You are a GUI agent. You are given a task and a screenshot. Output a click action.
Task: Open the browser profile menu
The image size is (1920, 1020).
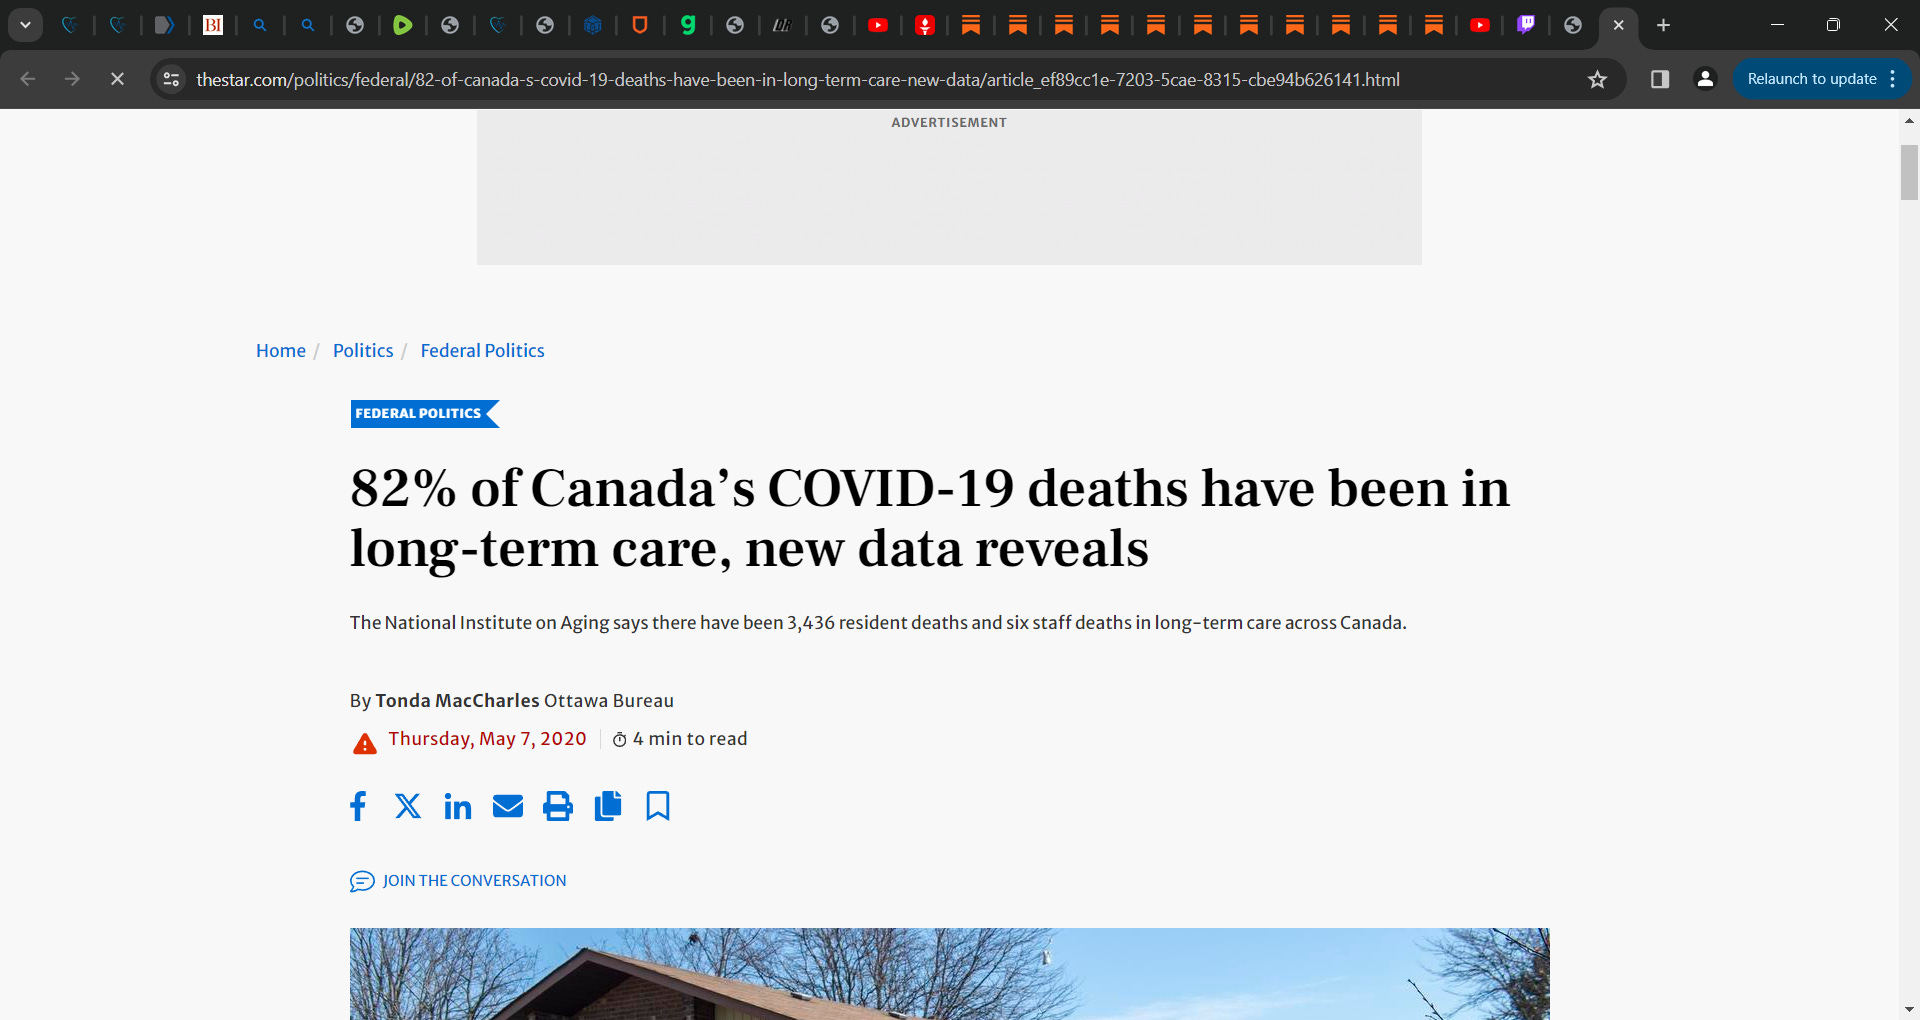click(x=1706, y=79)
